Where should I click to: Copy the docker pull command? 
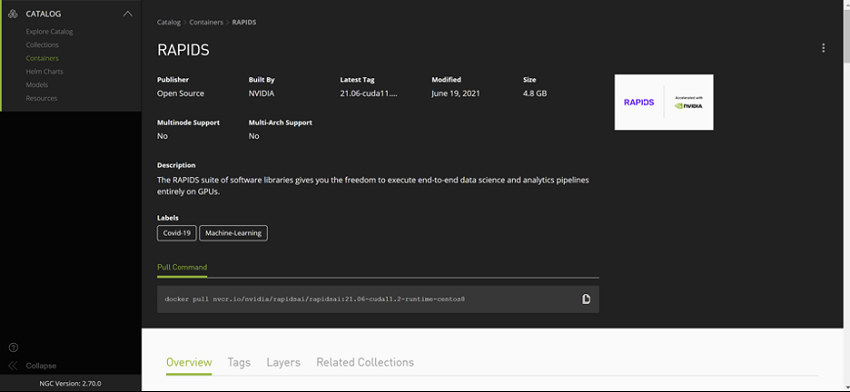(586, 299)
